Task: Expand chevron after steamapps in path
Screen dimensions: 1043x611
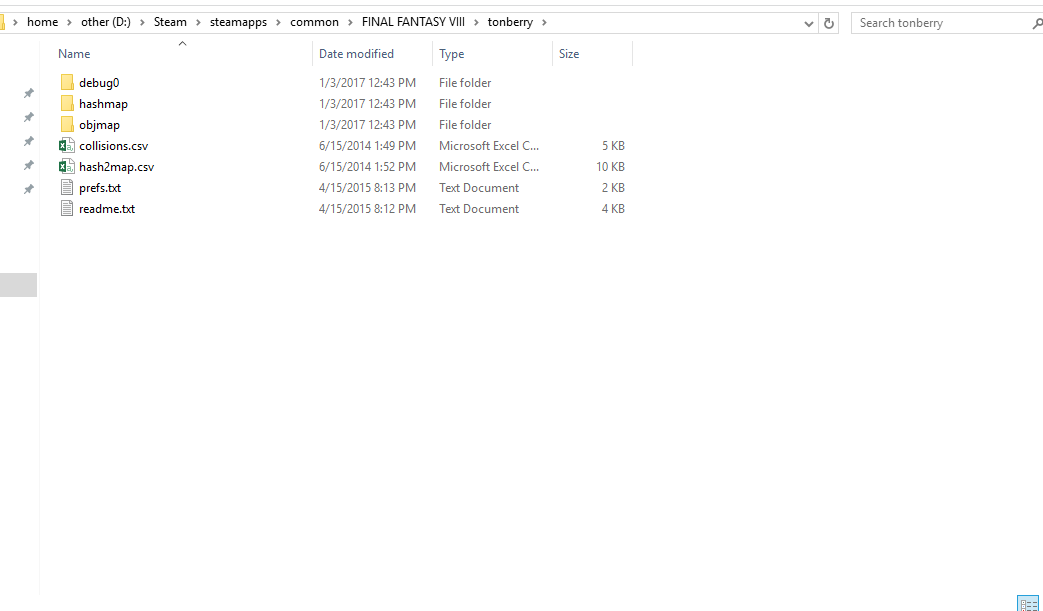Action: coord(278,23)
